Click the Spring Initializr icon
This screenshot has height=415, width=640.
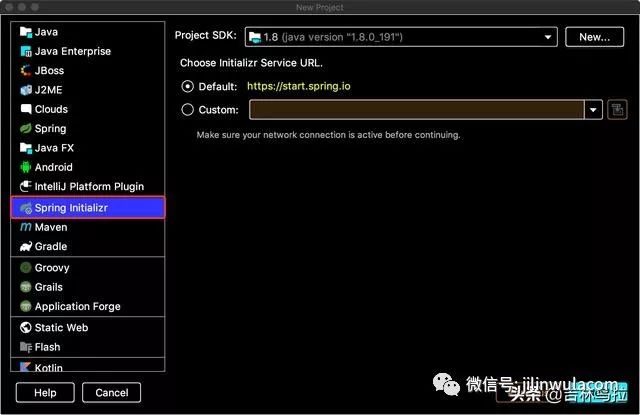click(x=26, y=208)
